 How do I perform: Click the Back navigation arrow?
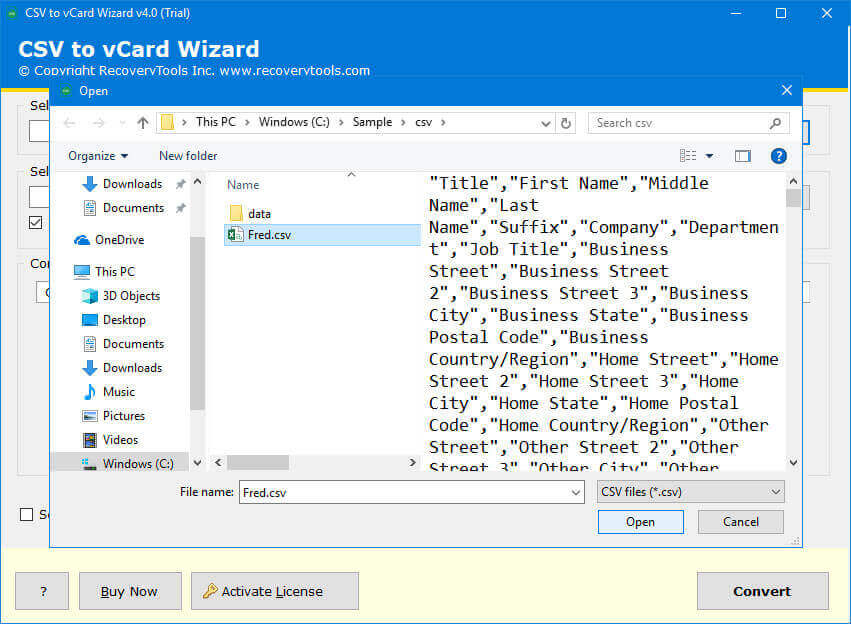pos(69,123)
